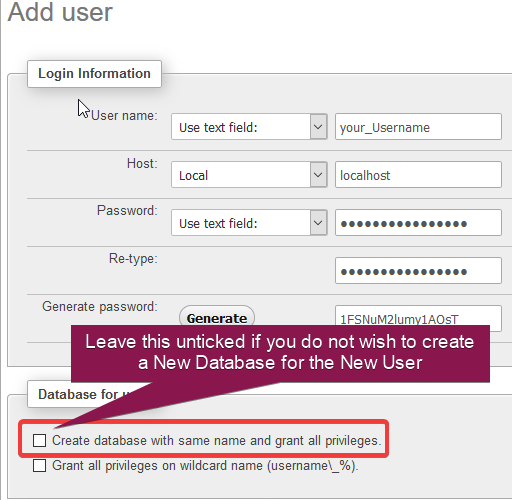Click the Login Information legend label
The width and height of the screenshot is (512, 500).
(x=94, y=74)
